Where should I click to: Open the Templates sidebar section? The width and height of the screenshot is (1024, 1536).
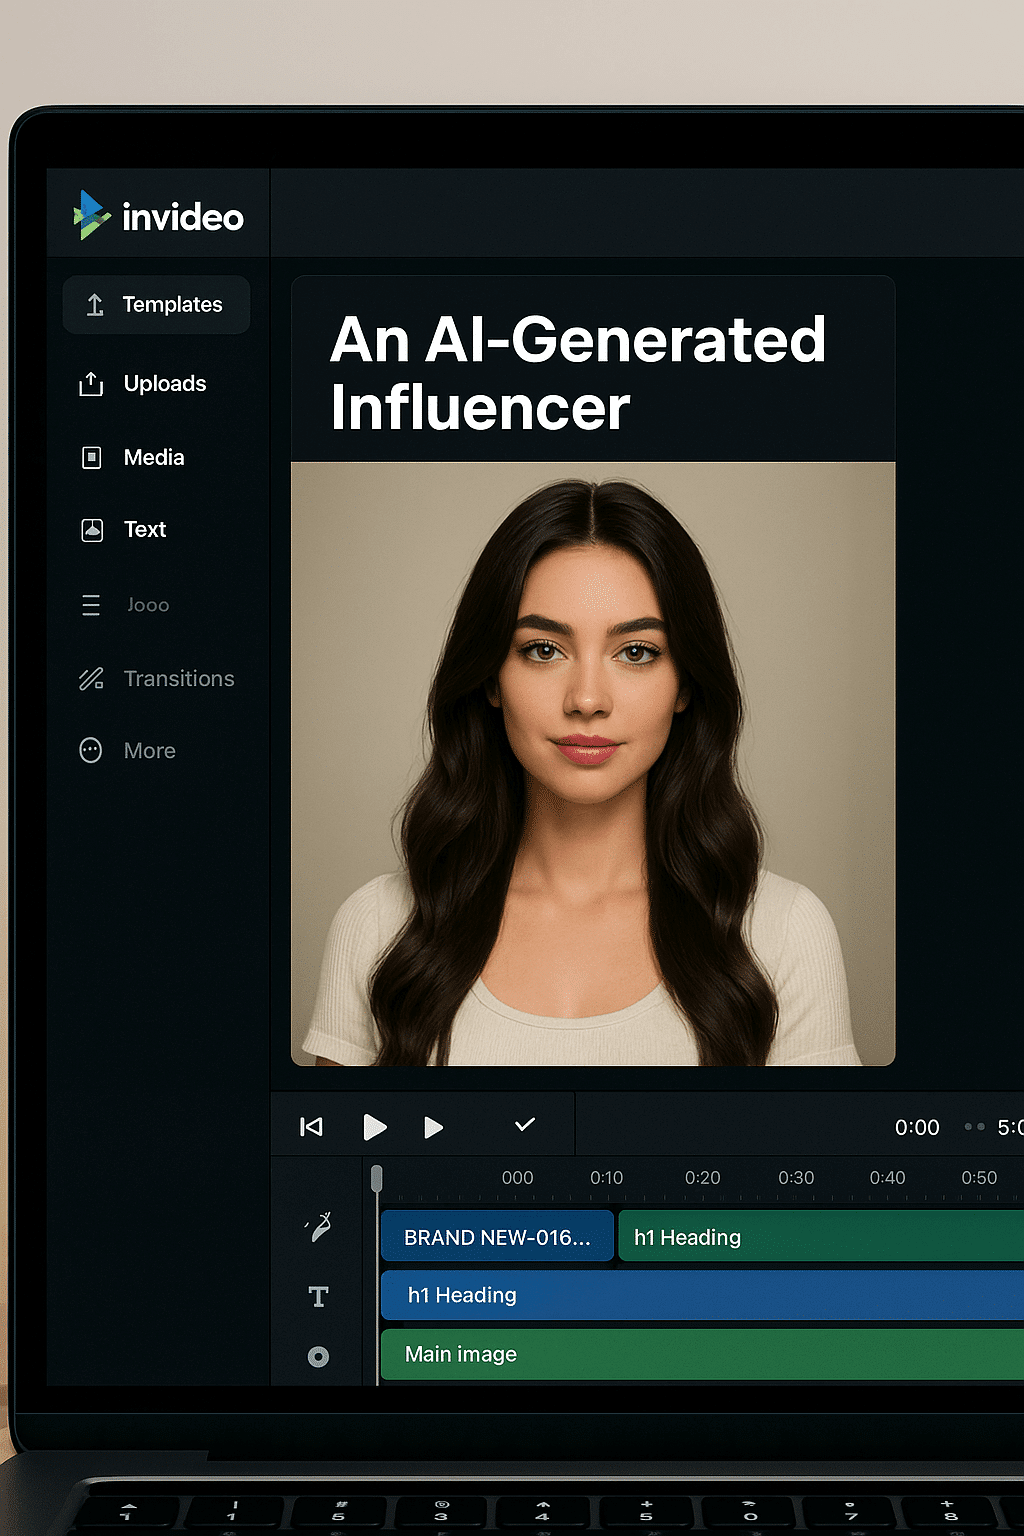[156, 305]
